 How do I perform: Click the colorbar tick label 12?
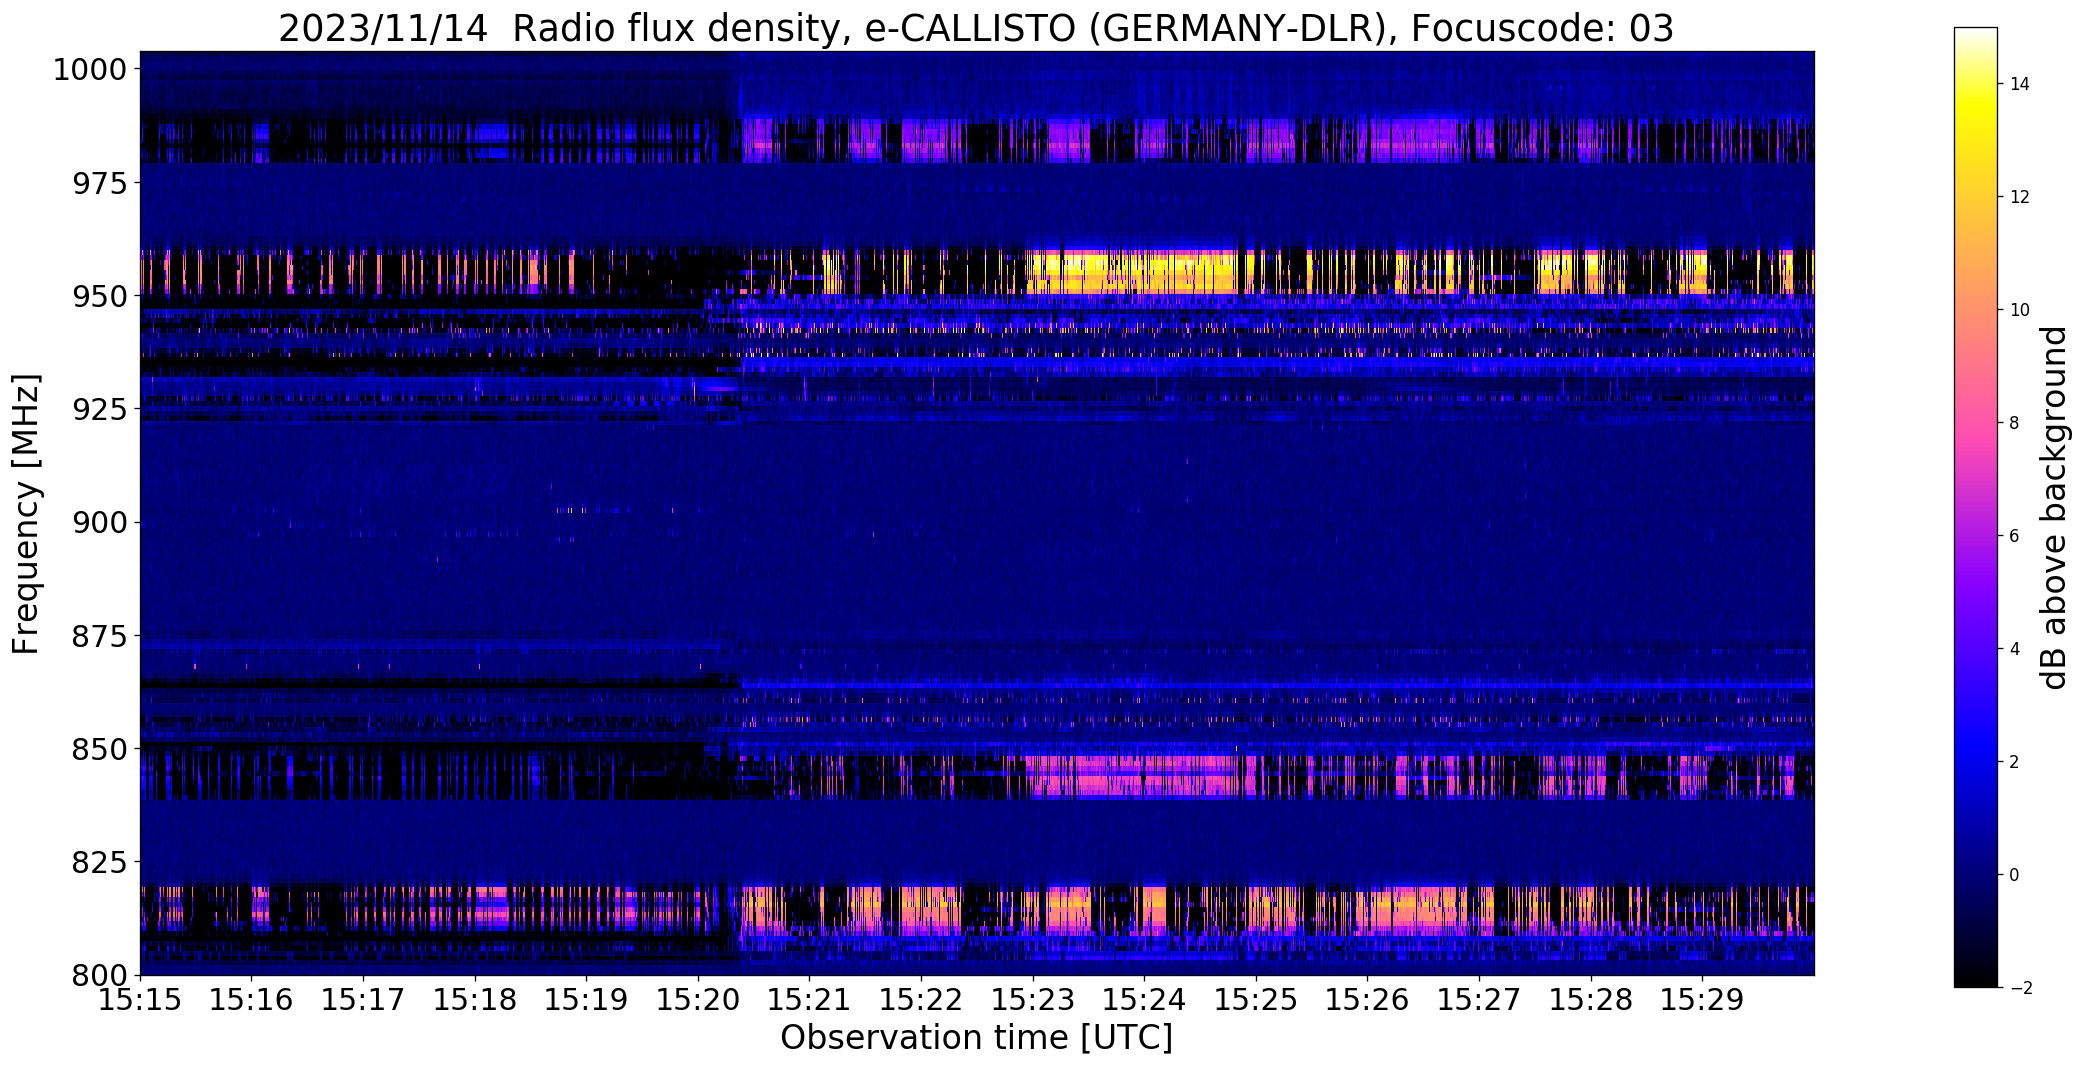[2019, 197]
